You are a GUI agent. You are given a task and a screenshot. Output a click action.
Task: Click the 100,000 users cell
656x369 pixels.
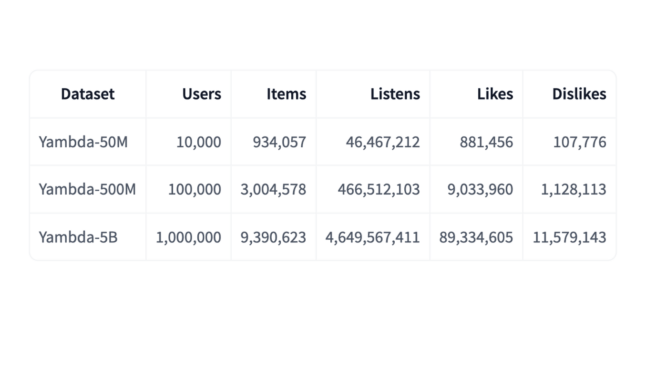coord(195,190)
